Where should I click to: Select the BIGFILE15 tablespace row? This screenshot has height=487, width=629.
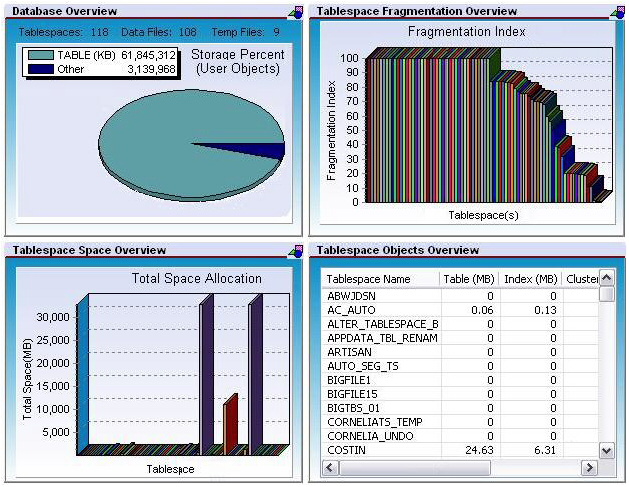pyautogui.click(x=461, y=394)
